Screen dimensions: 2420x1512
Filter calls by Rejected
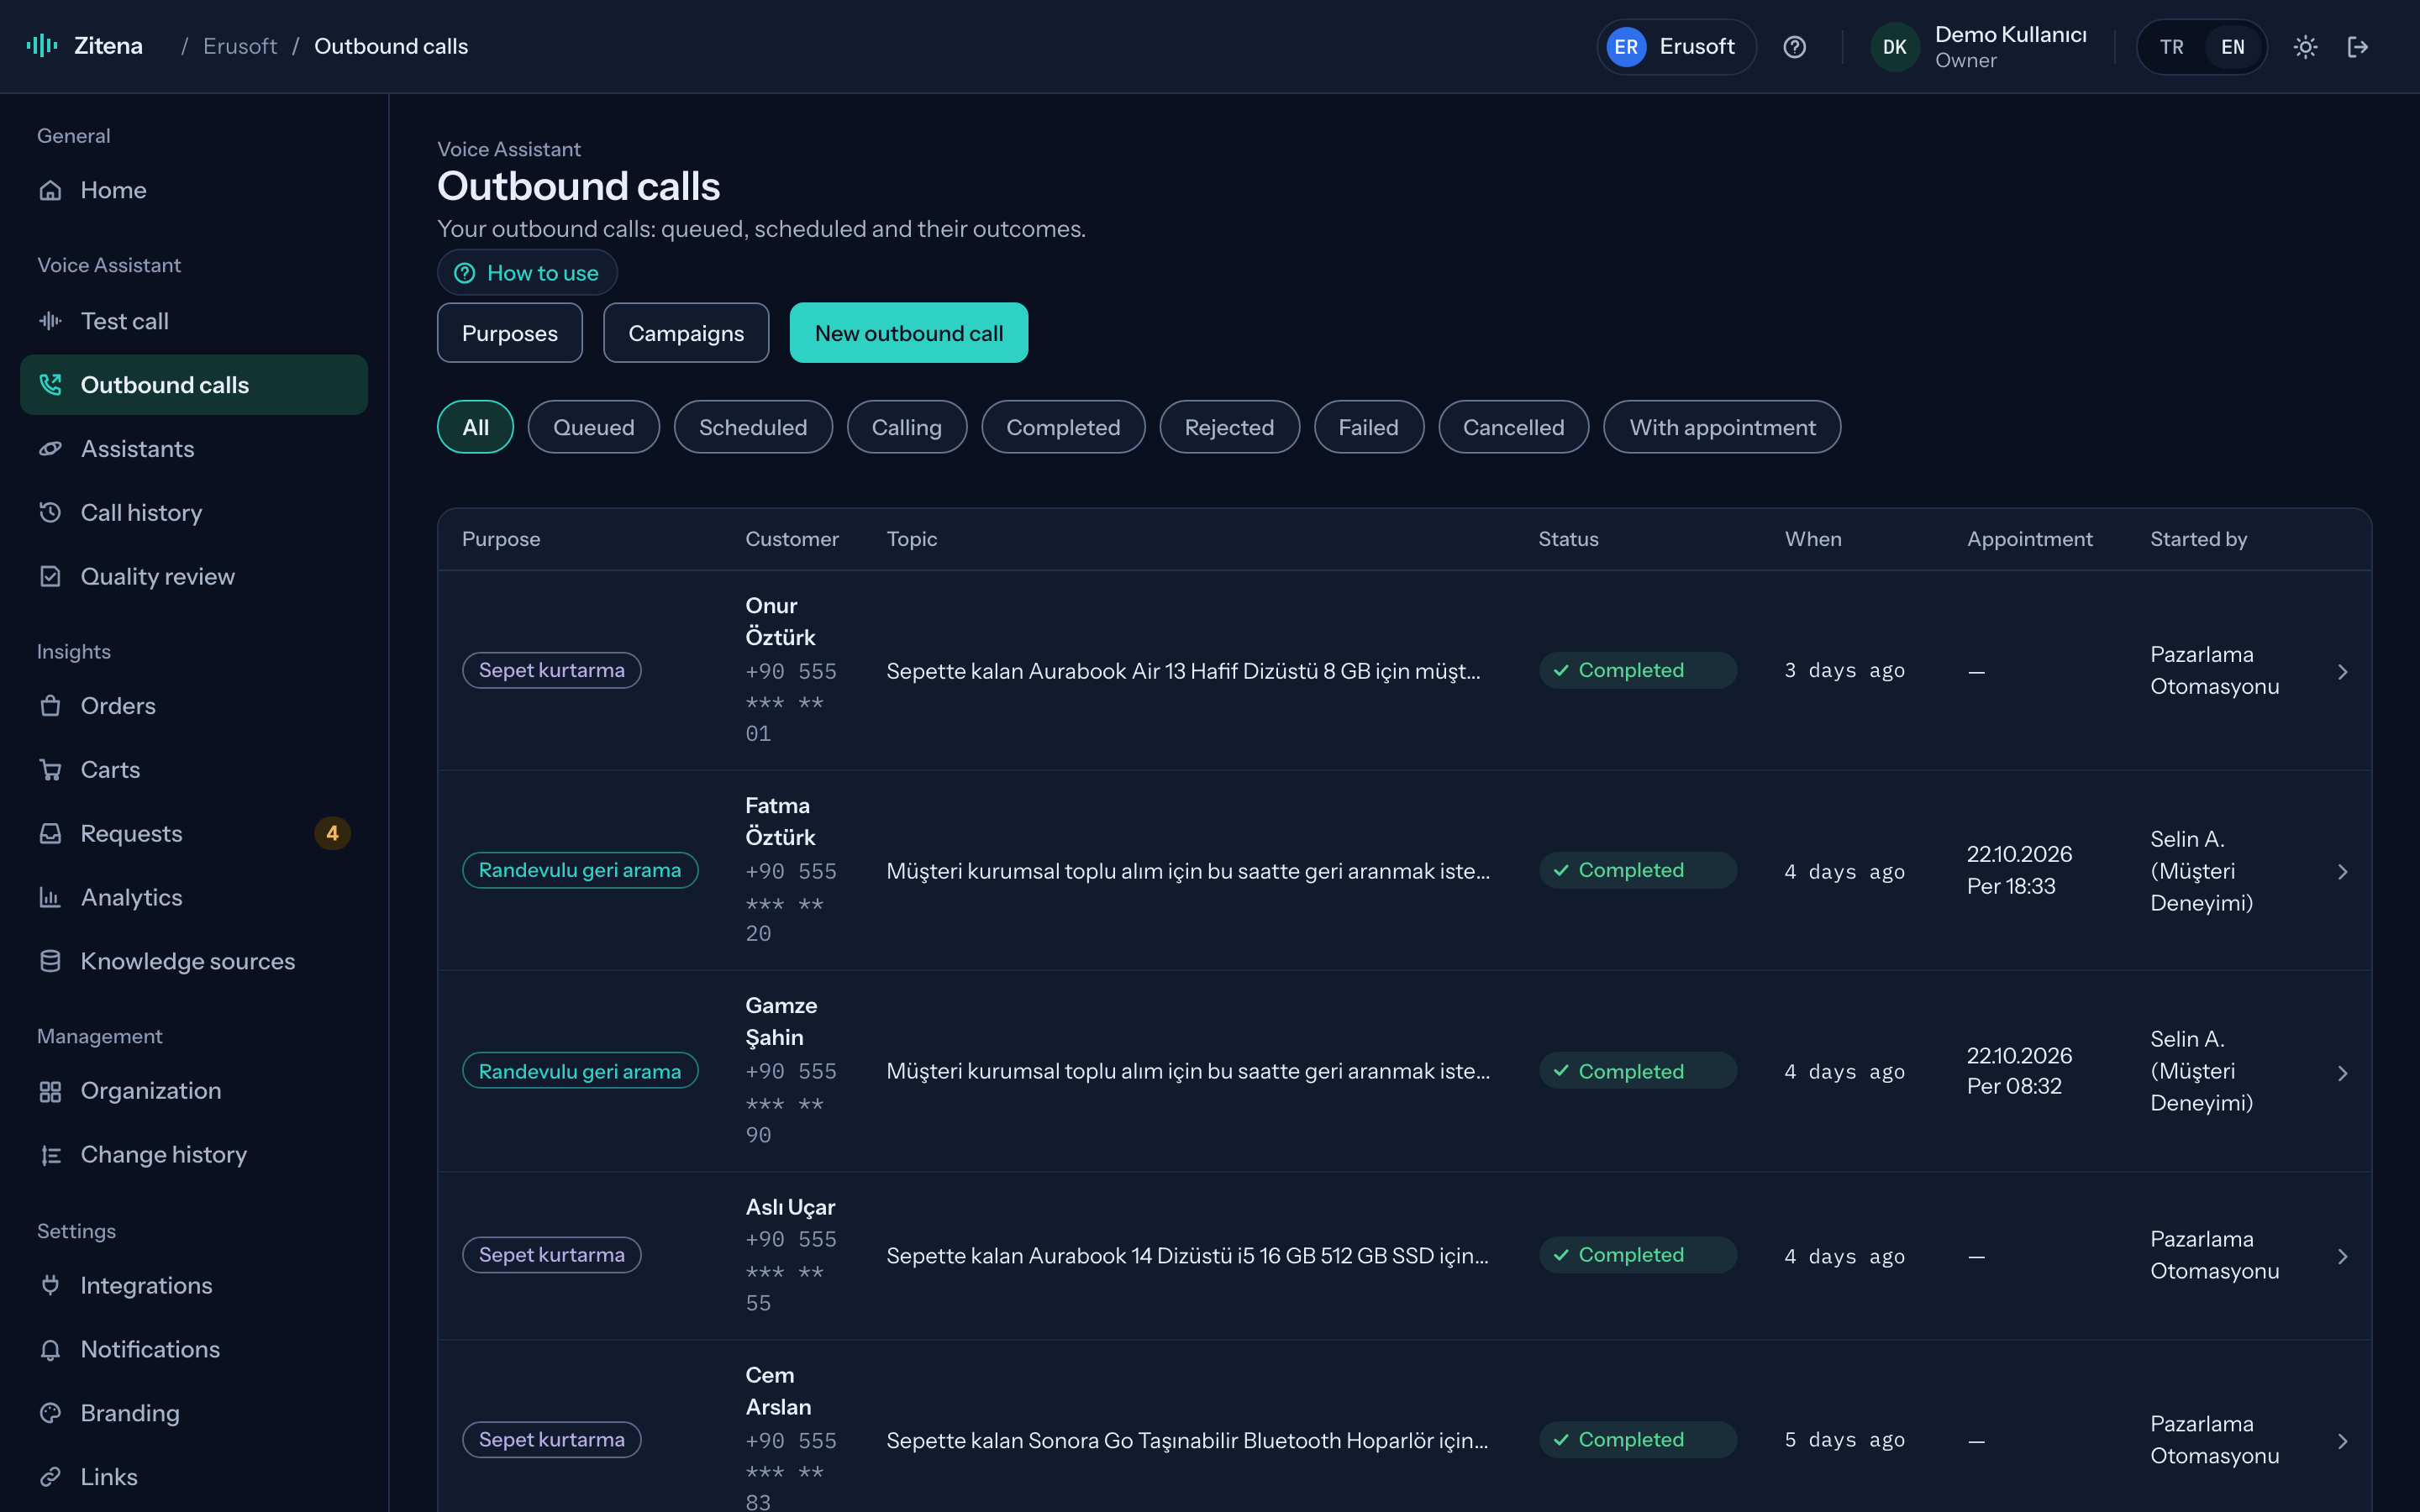pyautogui.click(x=1229, y=427)
